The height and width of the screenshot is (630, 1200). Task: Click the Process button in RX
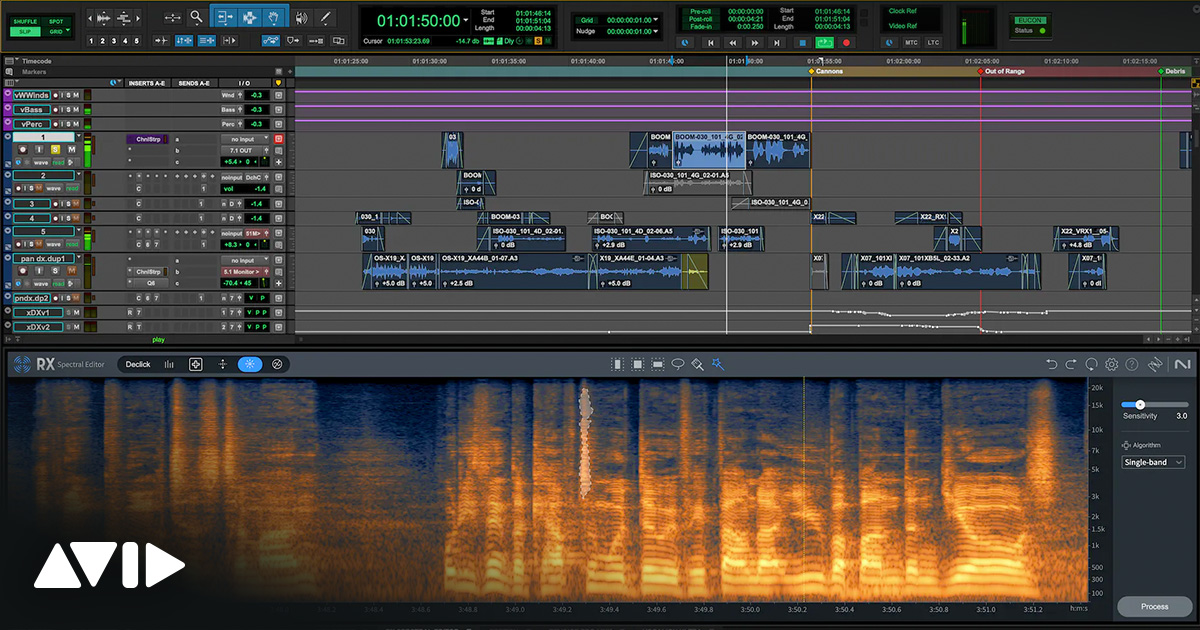(x=1154, y=607)
